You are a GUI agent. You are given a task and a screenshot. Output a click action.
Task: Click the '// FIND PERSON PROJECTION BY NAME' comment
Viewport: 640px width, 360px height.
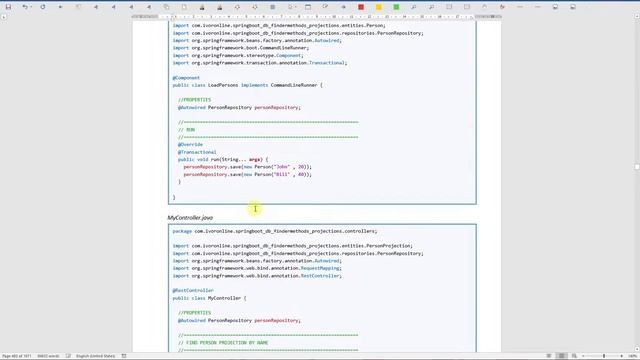coord(223,342)
